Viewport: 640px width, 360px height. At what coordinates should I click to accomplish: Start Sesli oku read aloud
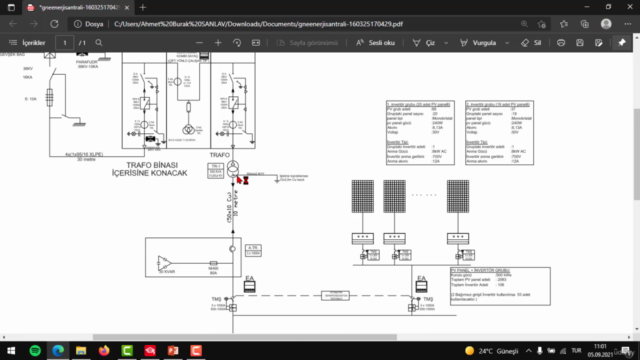point(375,42)
